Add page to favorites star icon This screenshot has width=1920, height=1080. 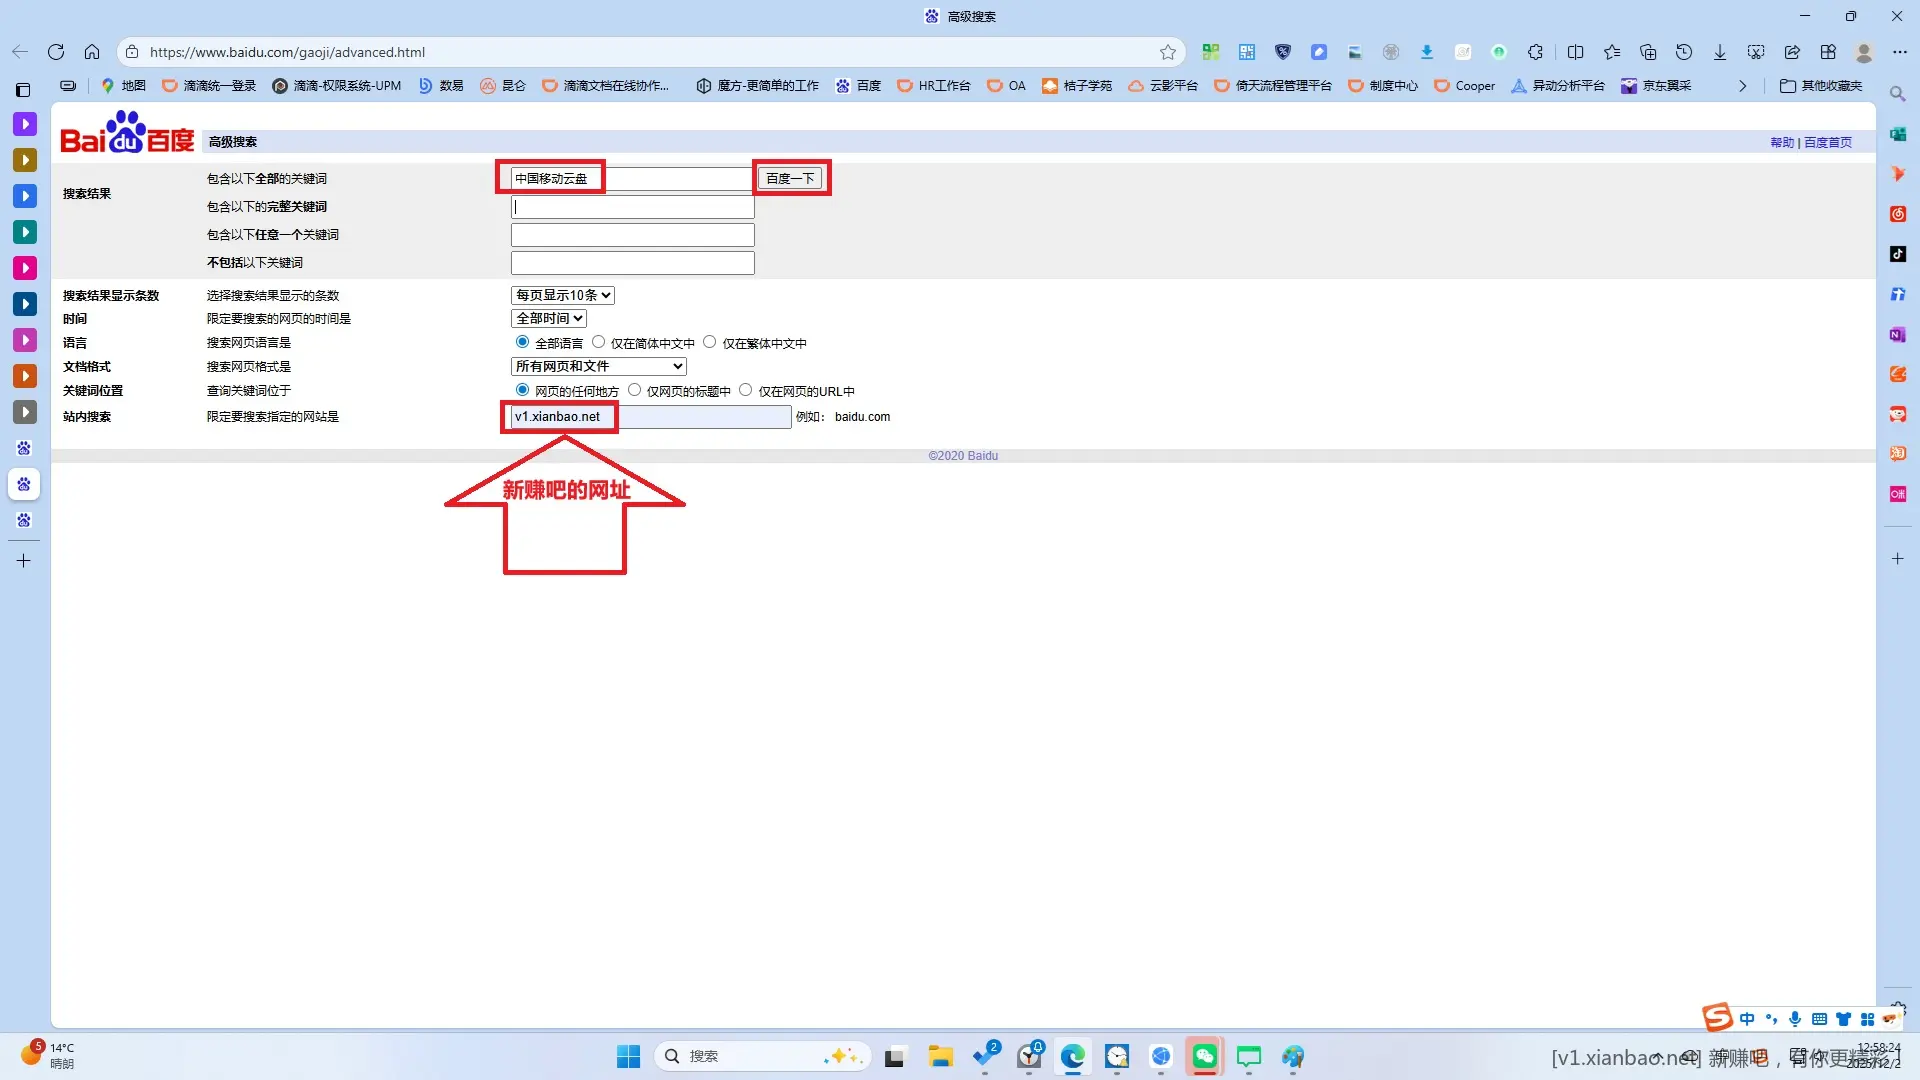(1168, 52)
